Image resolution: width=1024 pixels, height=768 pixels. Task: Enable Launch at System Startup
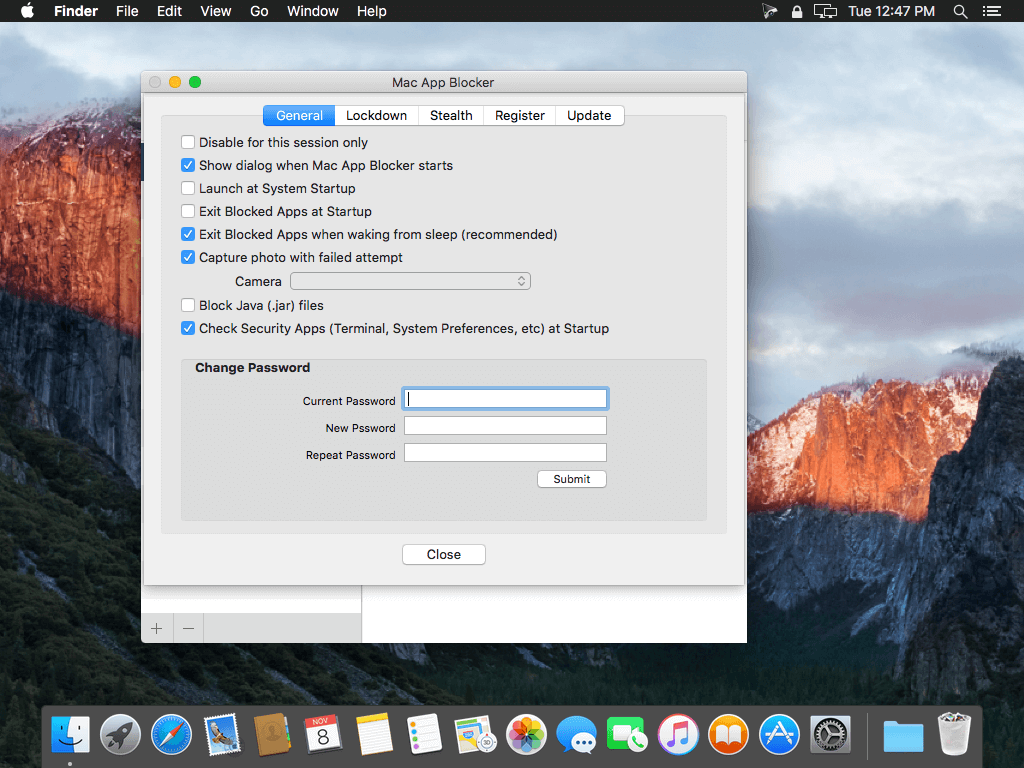click(x=188, y=188)
